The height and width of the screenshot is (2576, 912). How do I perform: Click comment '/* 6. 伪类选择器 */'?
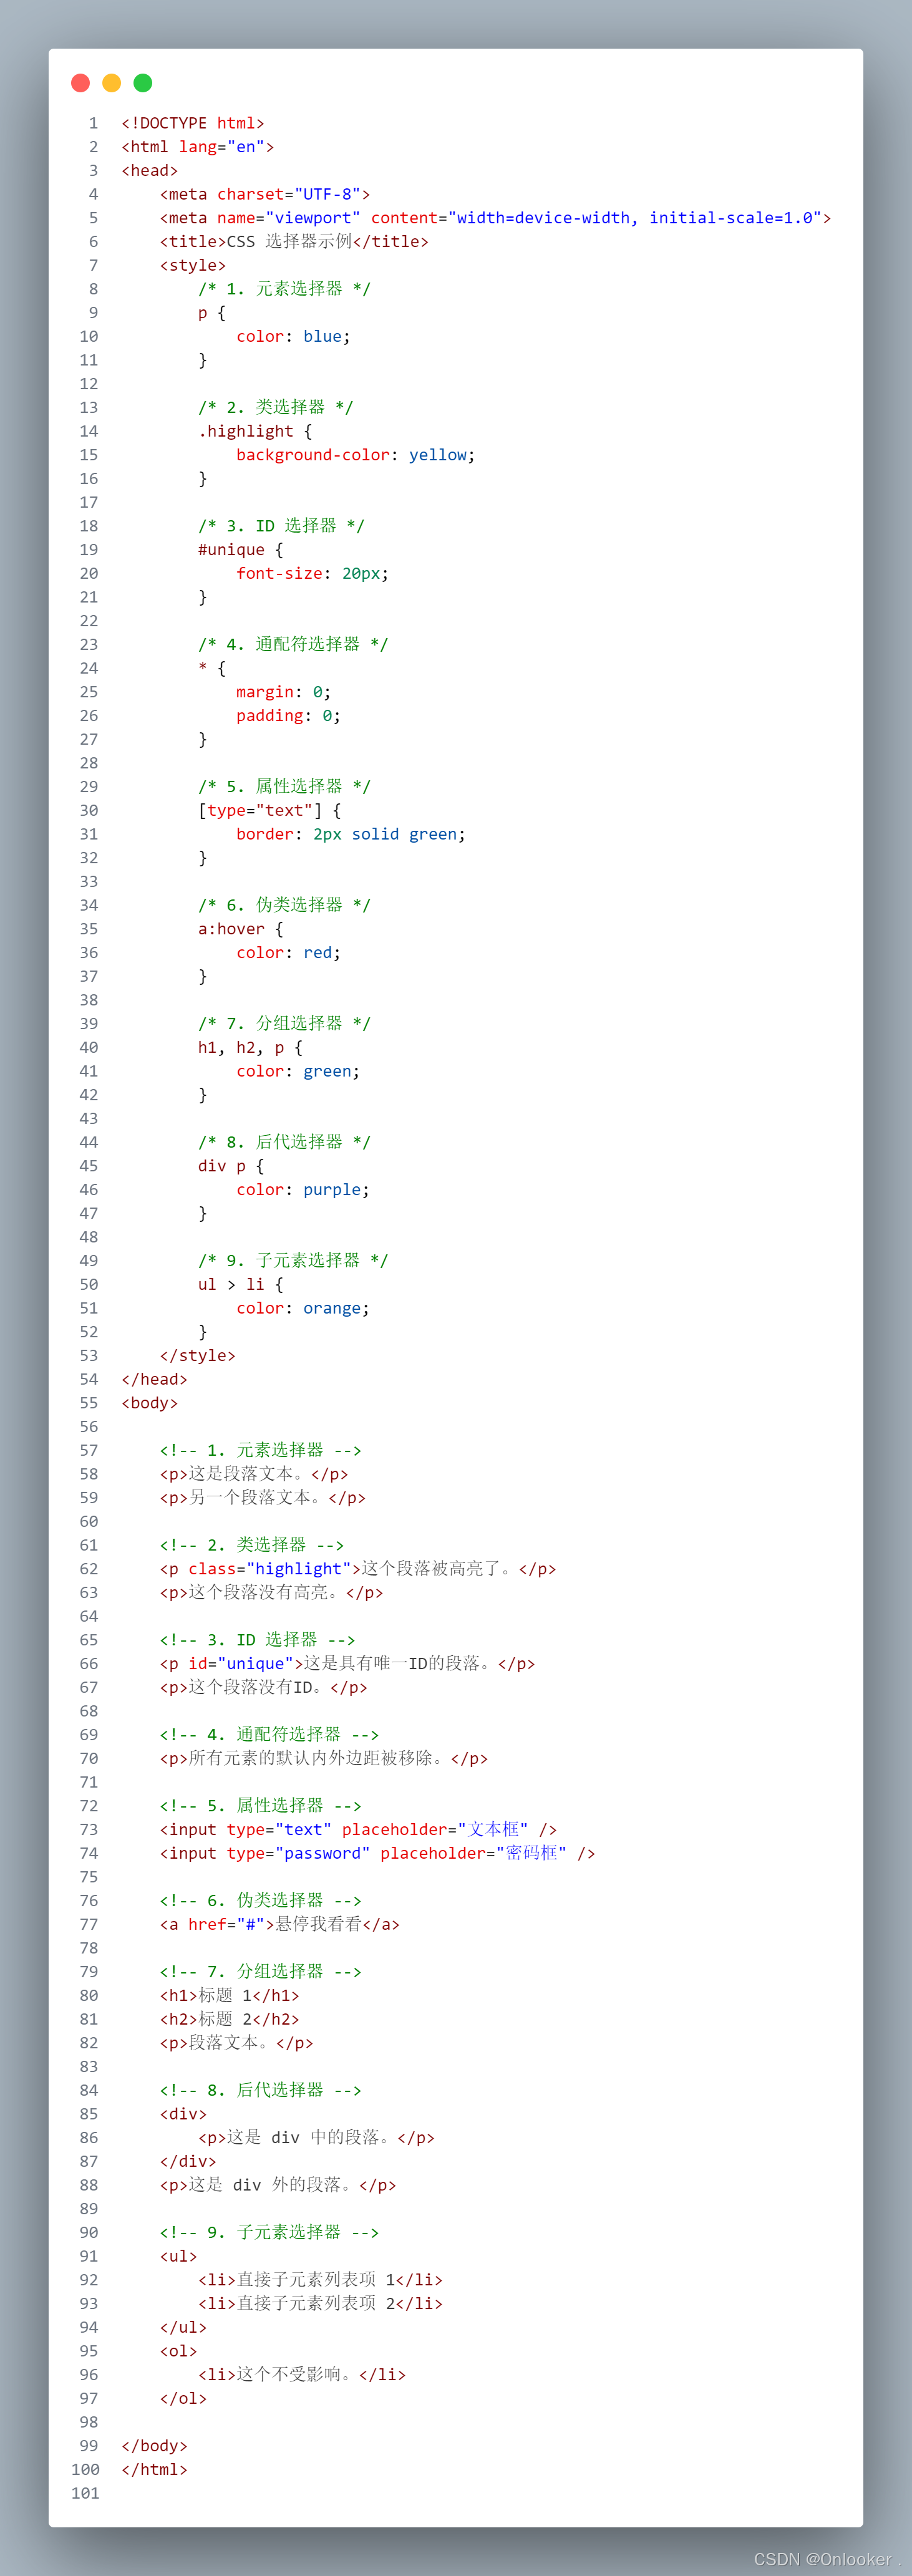coord(284,905)
